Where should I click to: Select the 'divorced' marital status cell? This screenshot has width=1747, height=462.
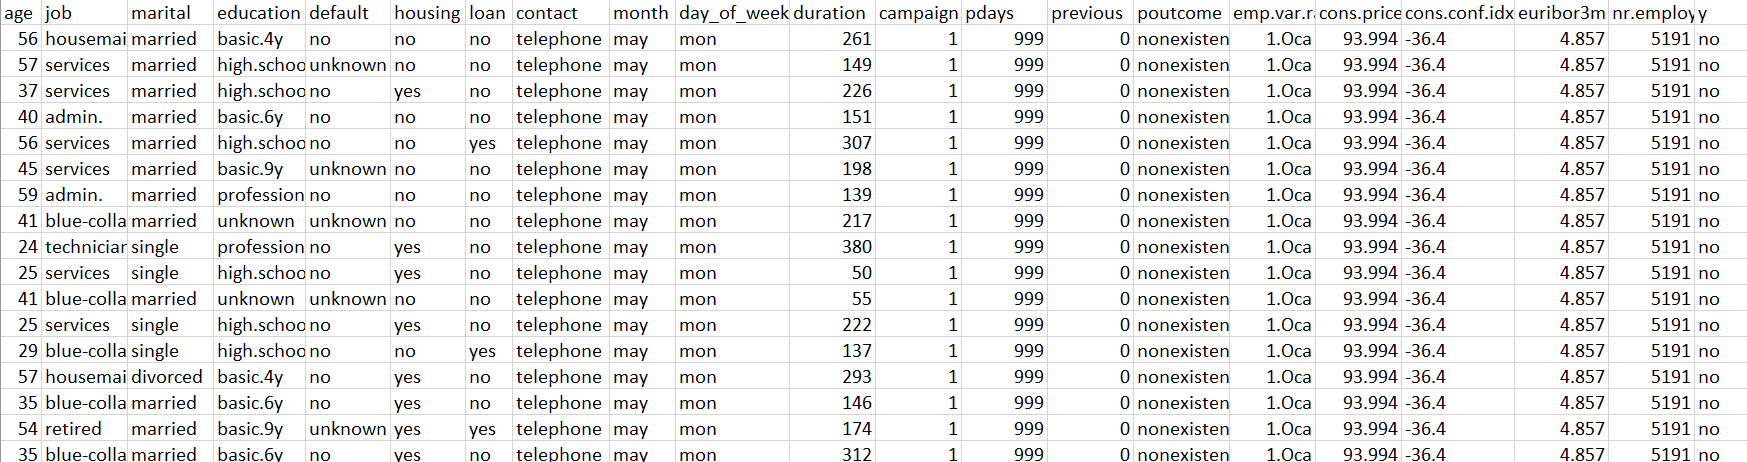point(171,377)
